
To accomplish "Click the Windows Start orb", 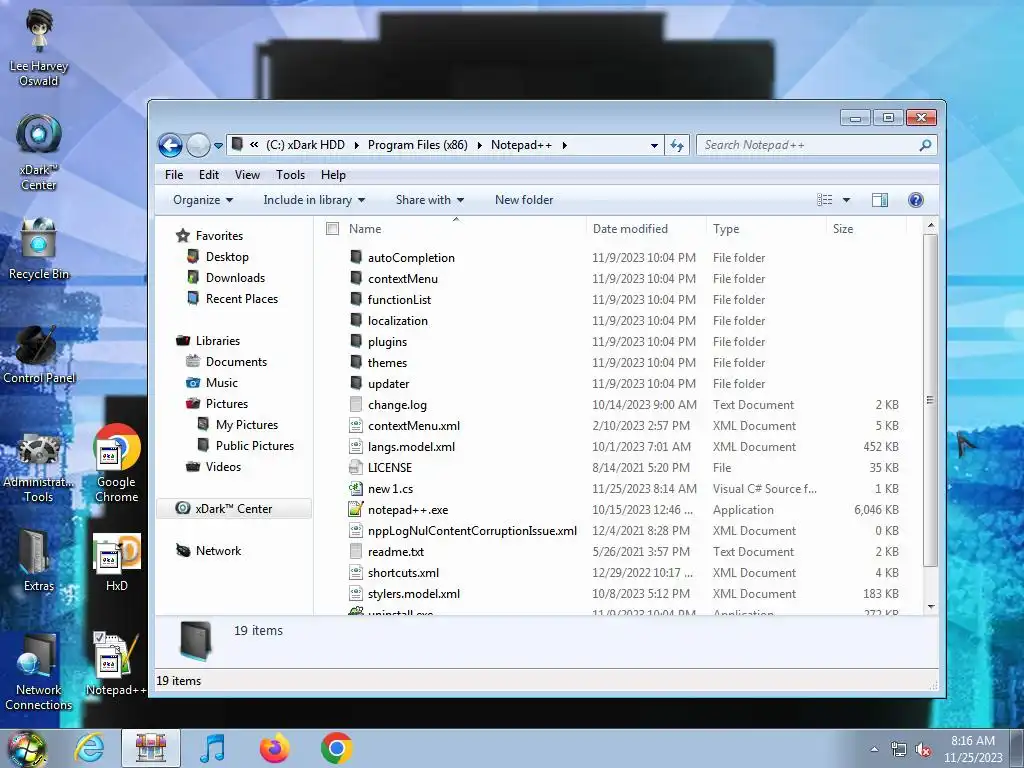I will (x=26, y=749).
